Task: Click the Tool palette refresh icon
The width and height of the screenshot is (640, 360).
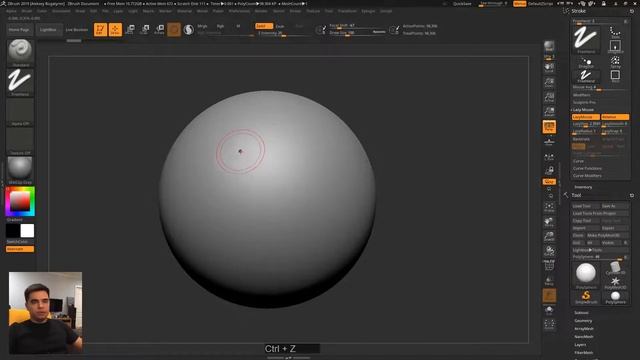Action: click(x=631, y=196)
